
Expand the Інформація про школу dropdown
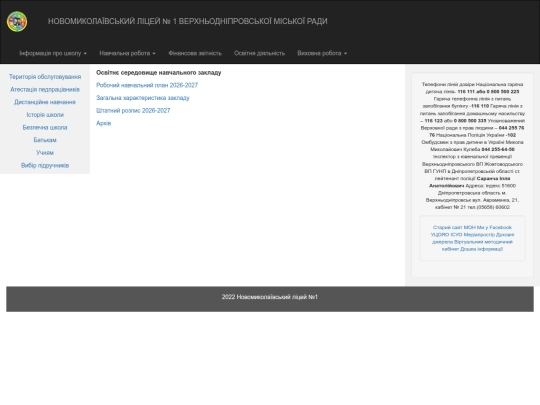pos(53,53)
